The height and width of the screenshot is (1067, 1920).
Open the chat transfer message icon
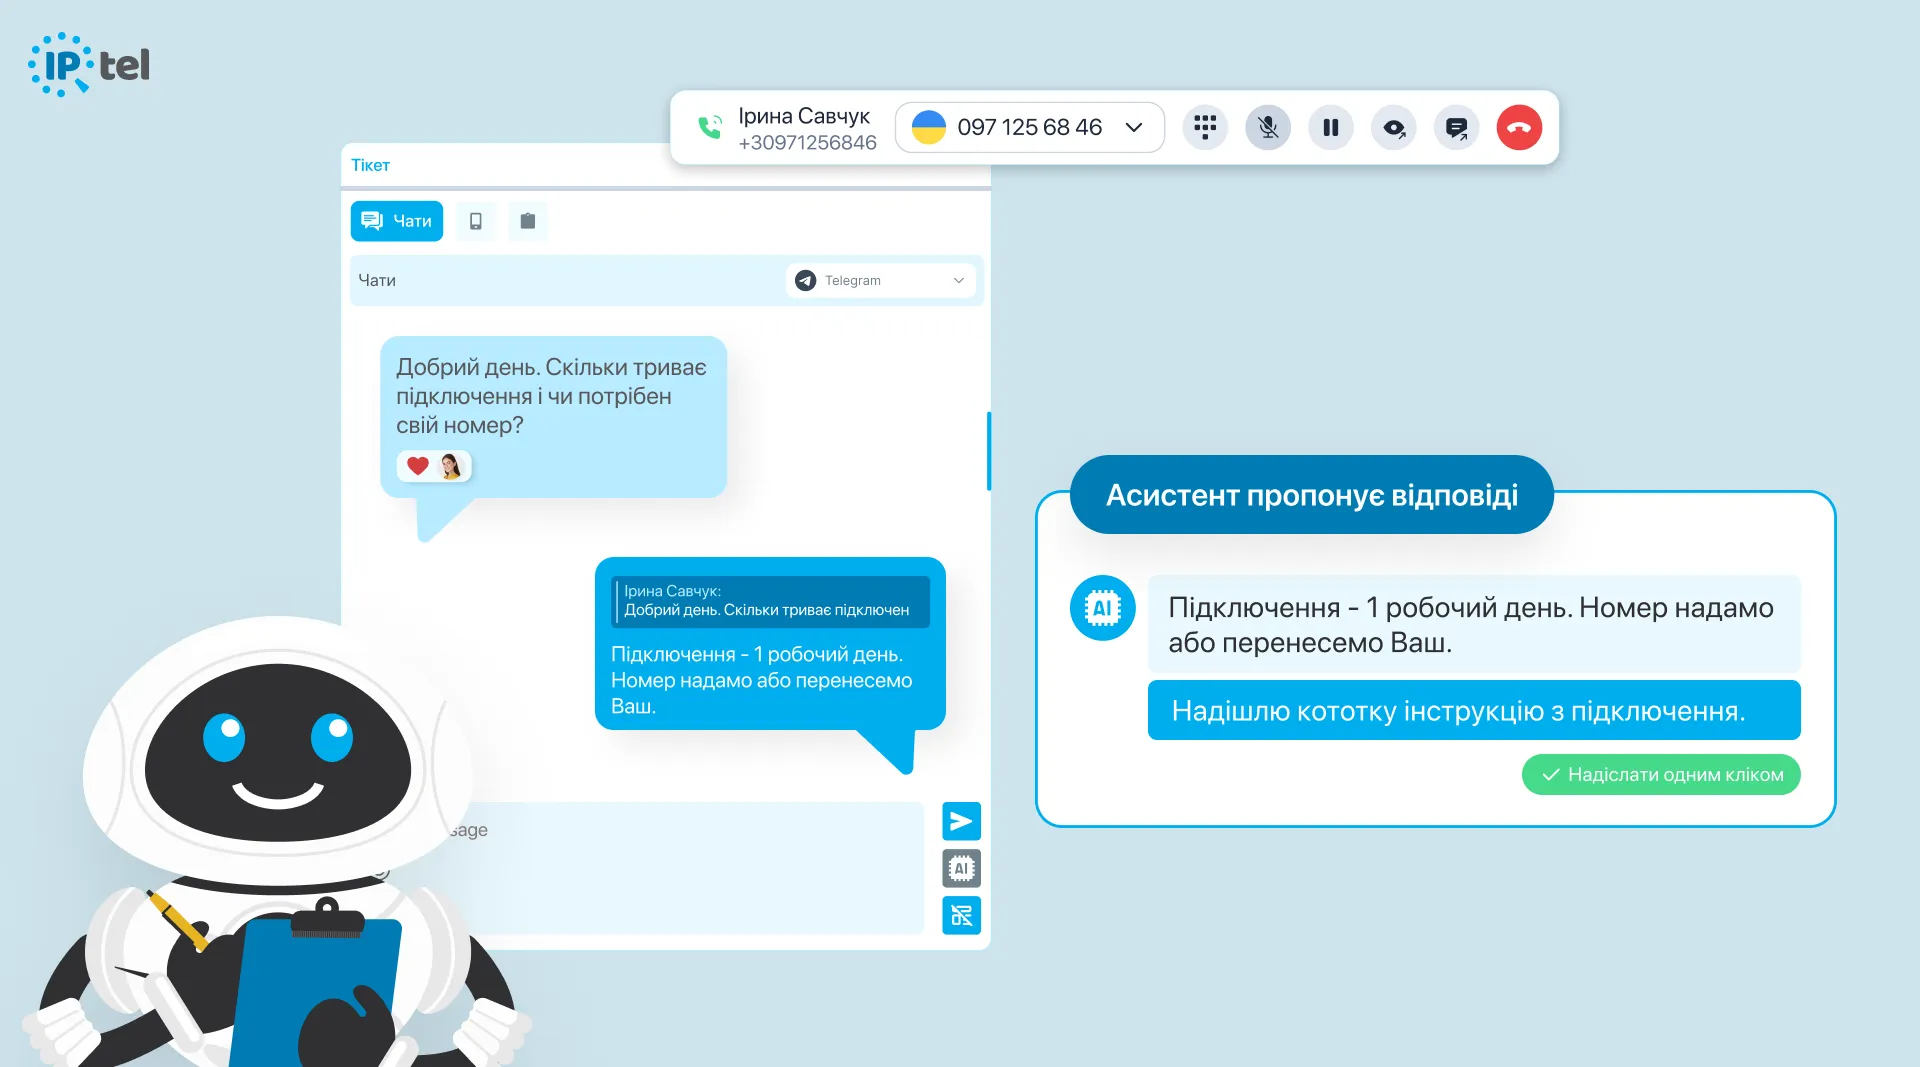[x=1457, y=127]
